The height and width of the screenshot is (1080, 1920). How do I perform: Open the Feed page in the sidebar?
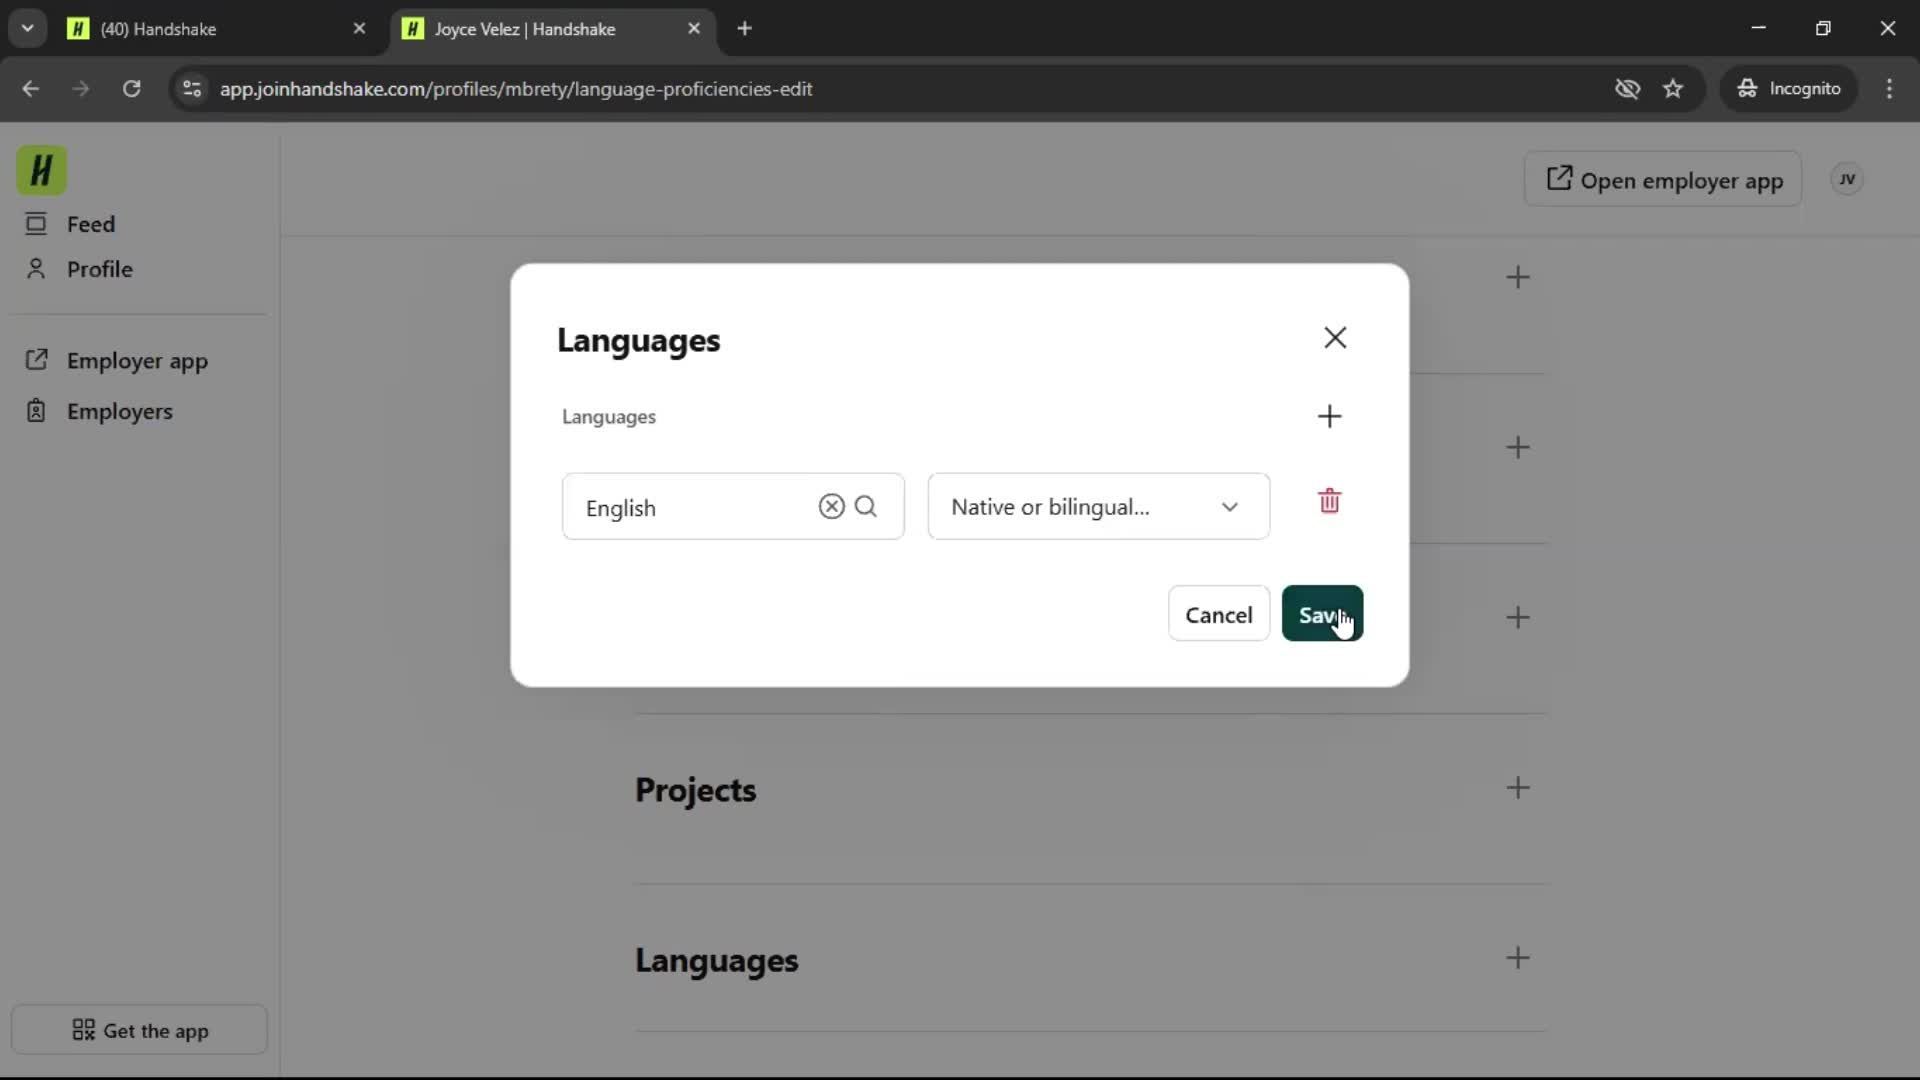click(90, 224)
